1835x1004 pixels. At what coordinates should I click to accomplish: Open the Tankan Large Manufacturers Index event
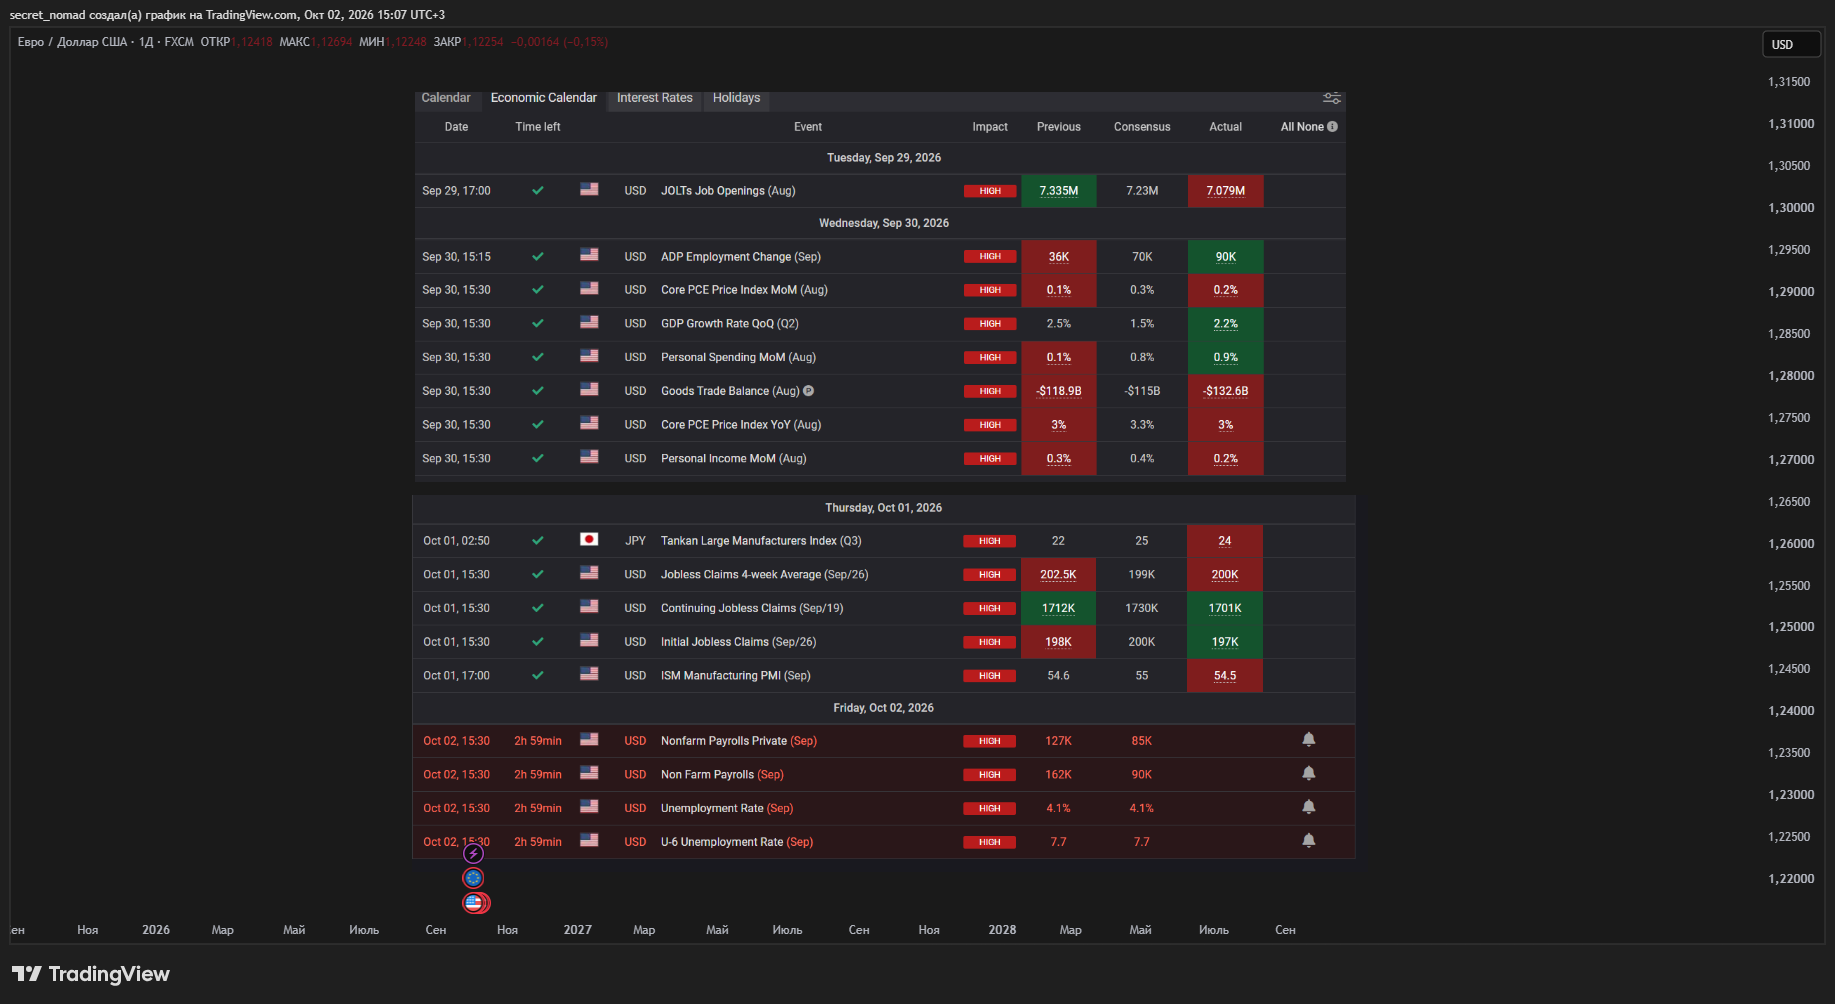pyautogui.click(x=761, y=541)
